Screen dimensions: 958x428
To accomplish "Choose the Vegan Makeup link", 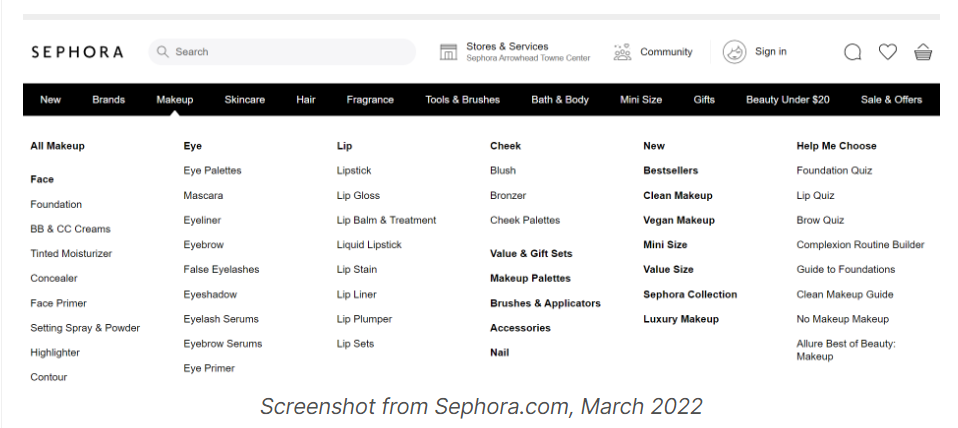I will point(679,220).
